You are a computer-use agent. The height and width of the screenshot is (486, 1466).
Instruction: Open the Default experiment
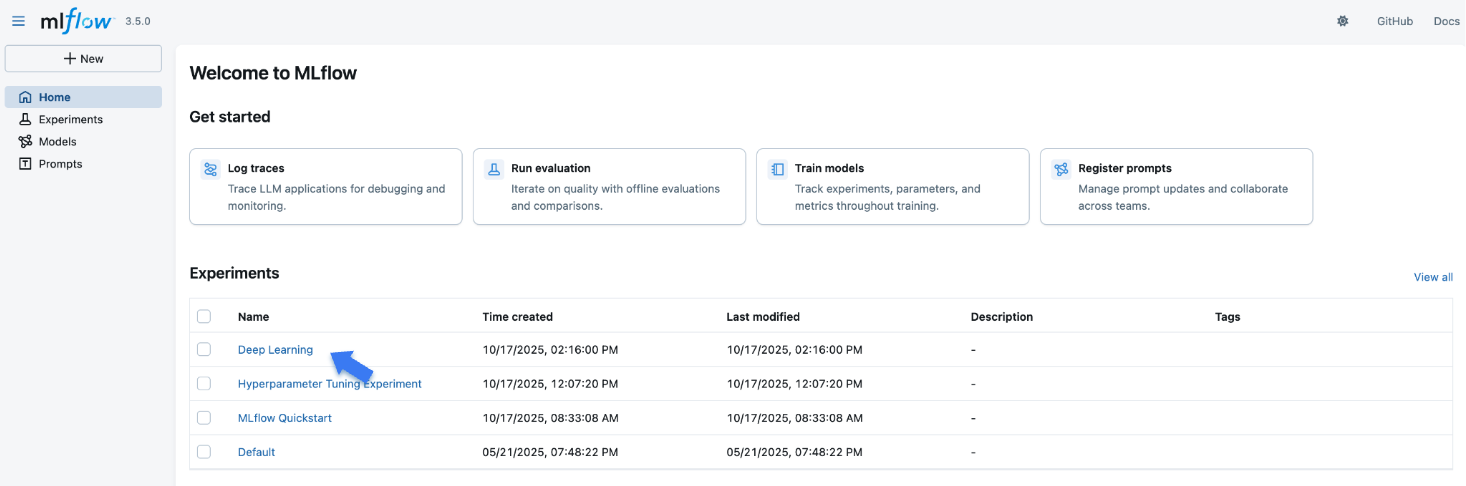tap(256, 452)
